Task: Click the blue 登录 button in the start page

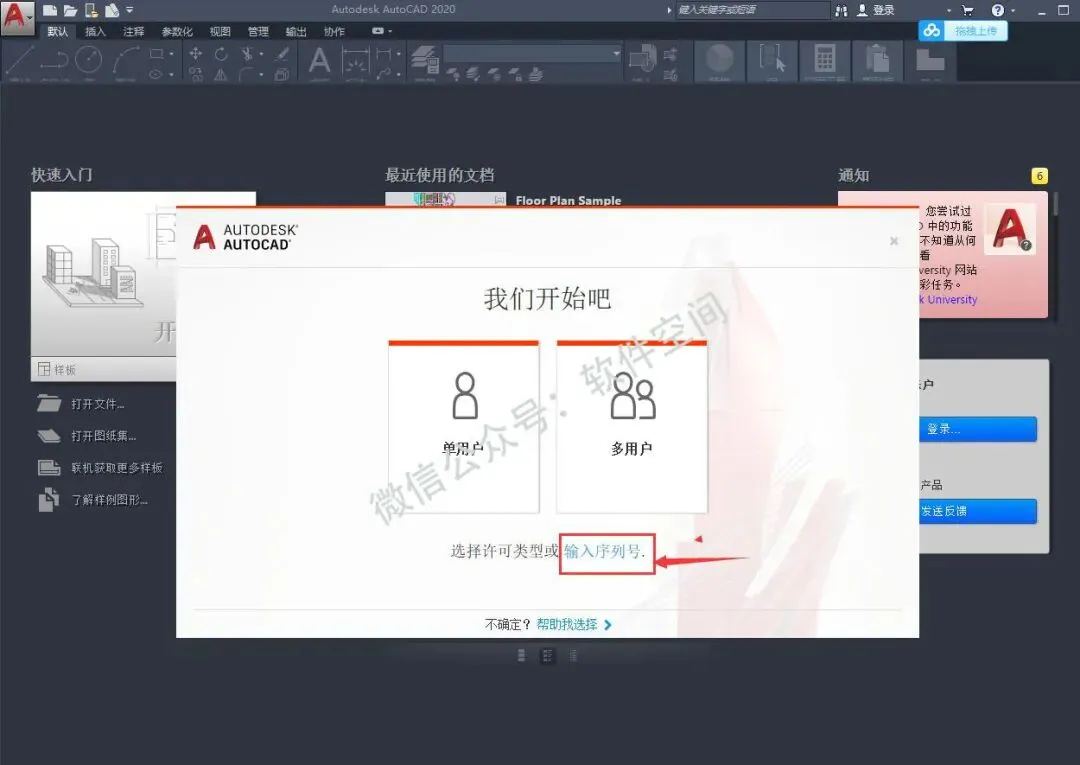Action: click(x=977, y=429)
